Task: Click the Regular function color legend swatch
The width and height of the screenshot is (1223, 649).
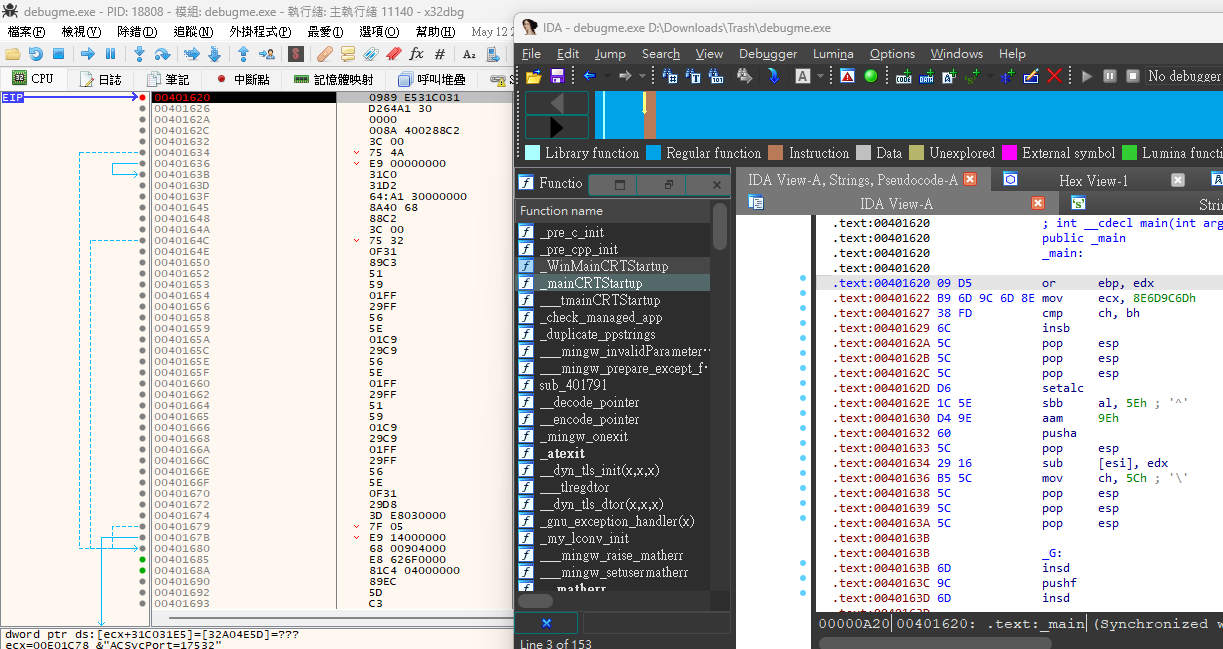Action: pos(653,153)
